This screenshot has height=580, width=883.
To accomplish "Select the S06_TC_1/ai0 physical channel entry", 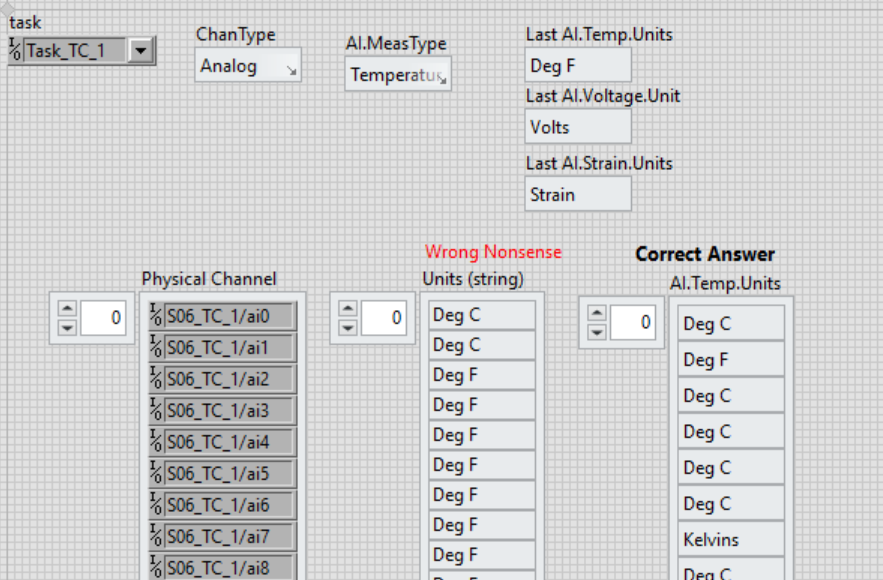I will pos(229,316).
